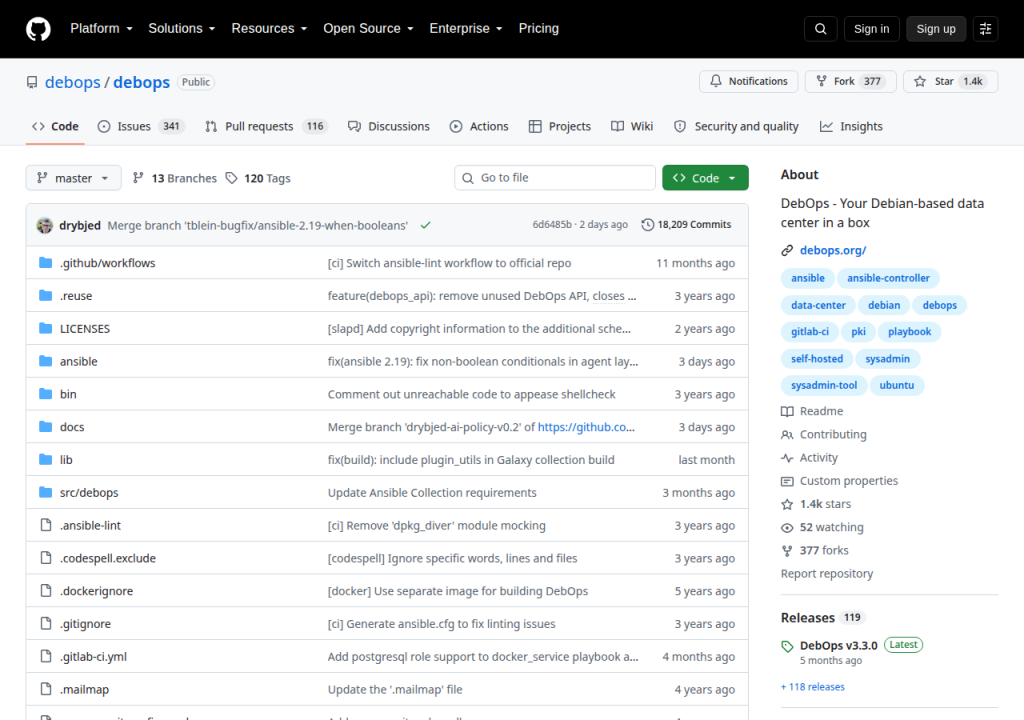This screenshot has height=720, width=1024.
Task: Click the repository book icon beside debops
Action: [32, 82]
